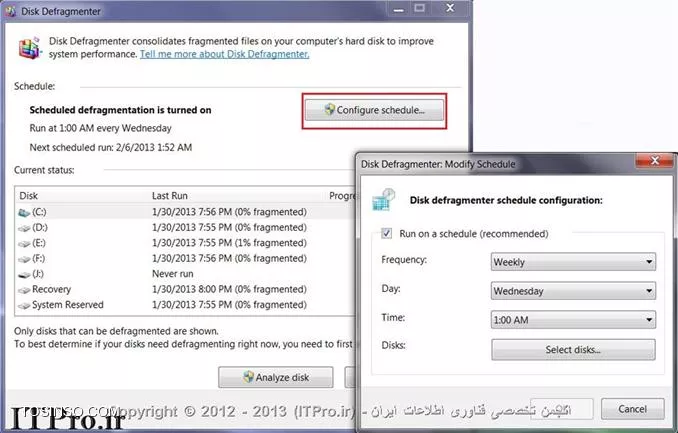Click the Progress column header

click(342, 196)
